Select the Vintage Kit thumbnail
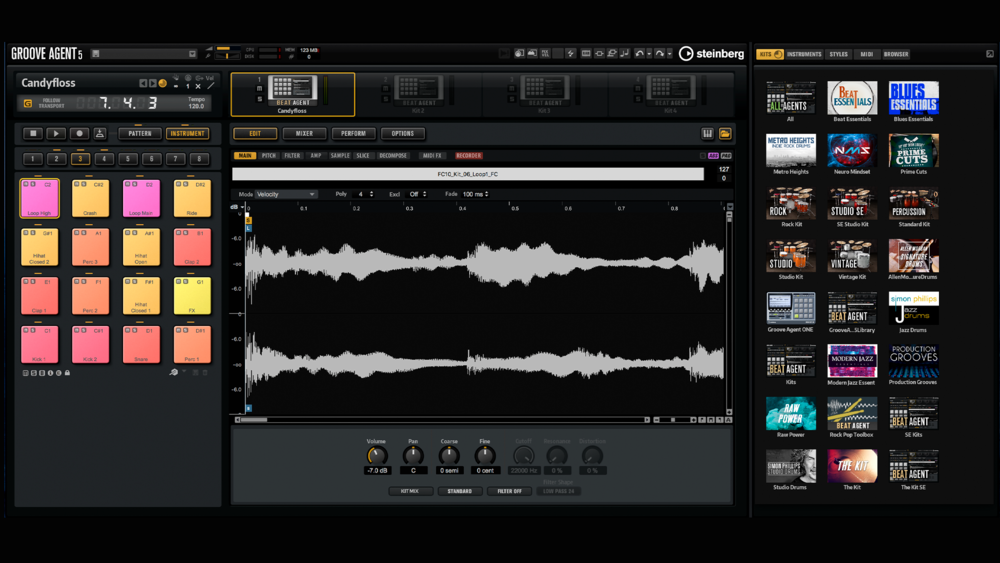 click(x=852, y=256)
